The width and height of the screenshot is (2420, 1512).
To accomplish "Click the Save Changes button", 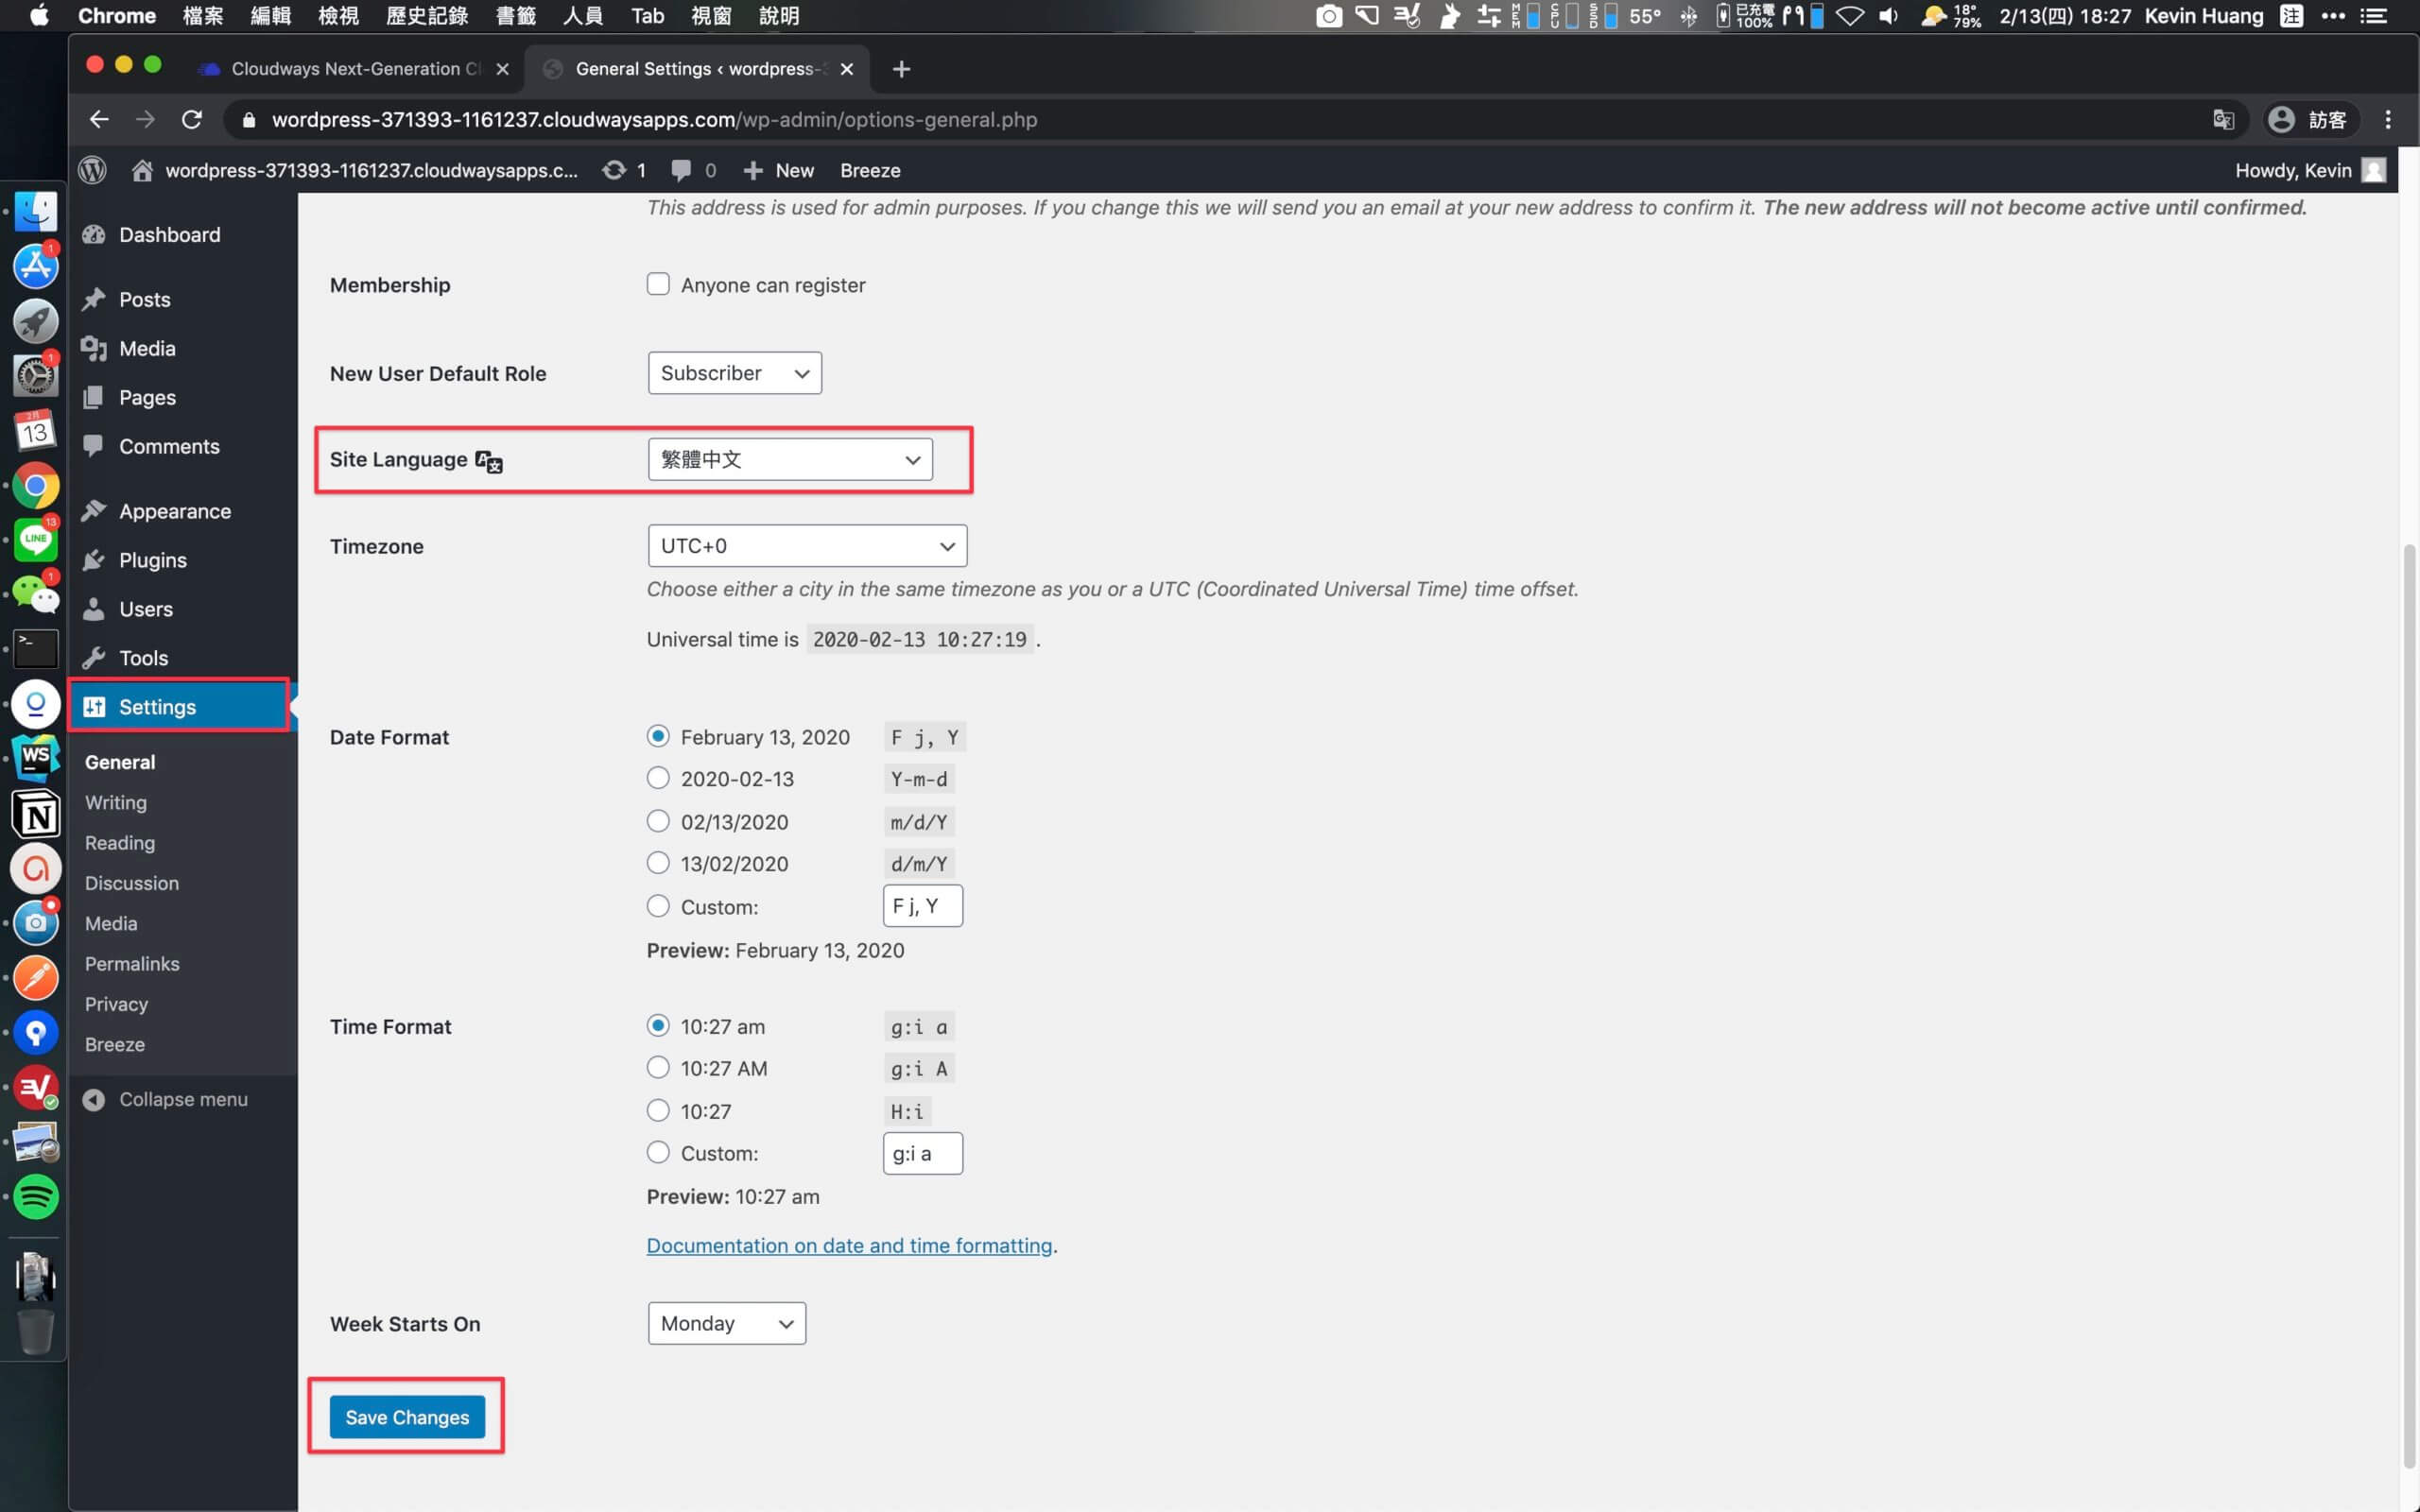I will (x=407, y=1417).
